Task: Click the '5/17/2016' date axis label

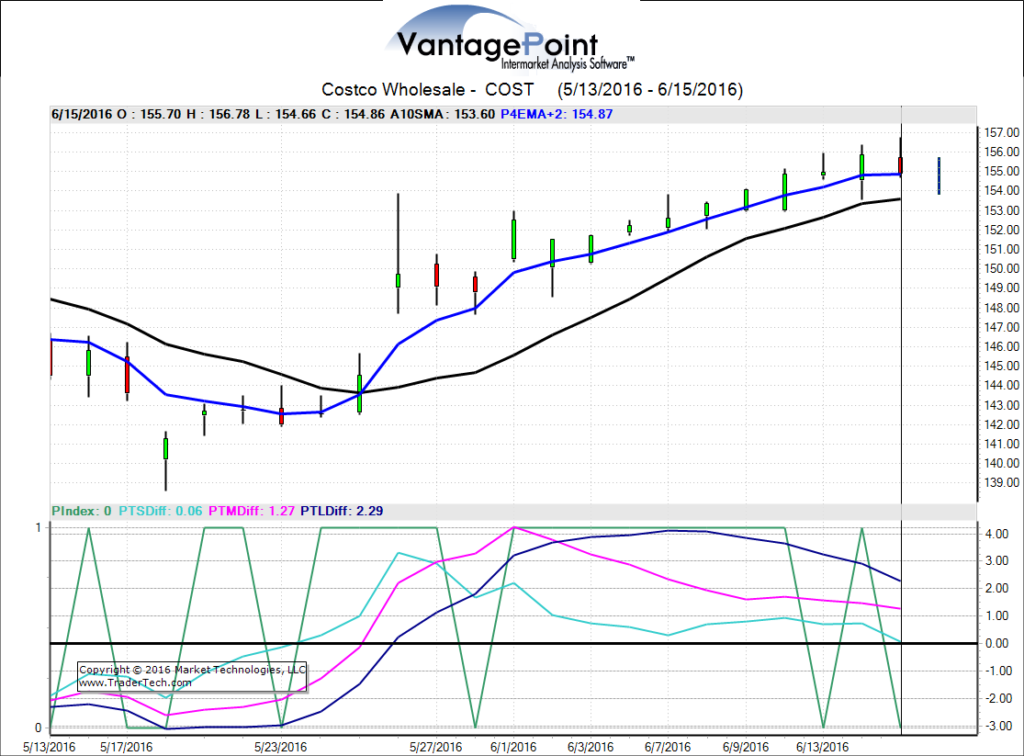Action: 127,747
